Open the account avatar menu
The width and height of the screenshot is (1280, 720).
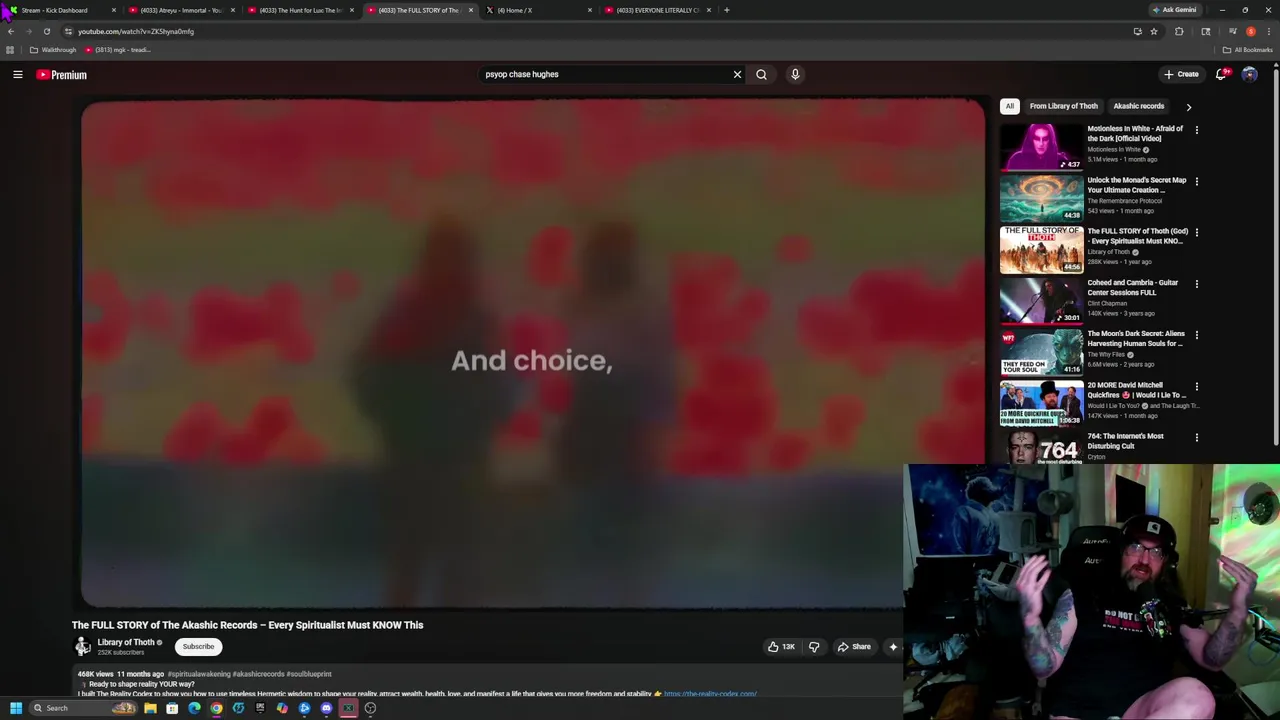tap(1249, 74)
